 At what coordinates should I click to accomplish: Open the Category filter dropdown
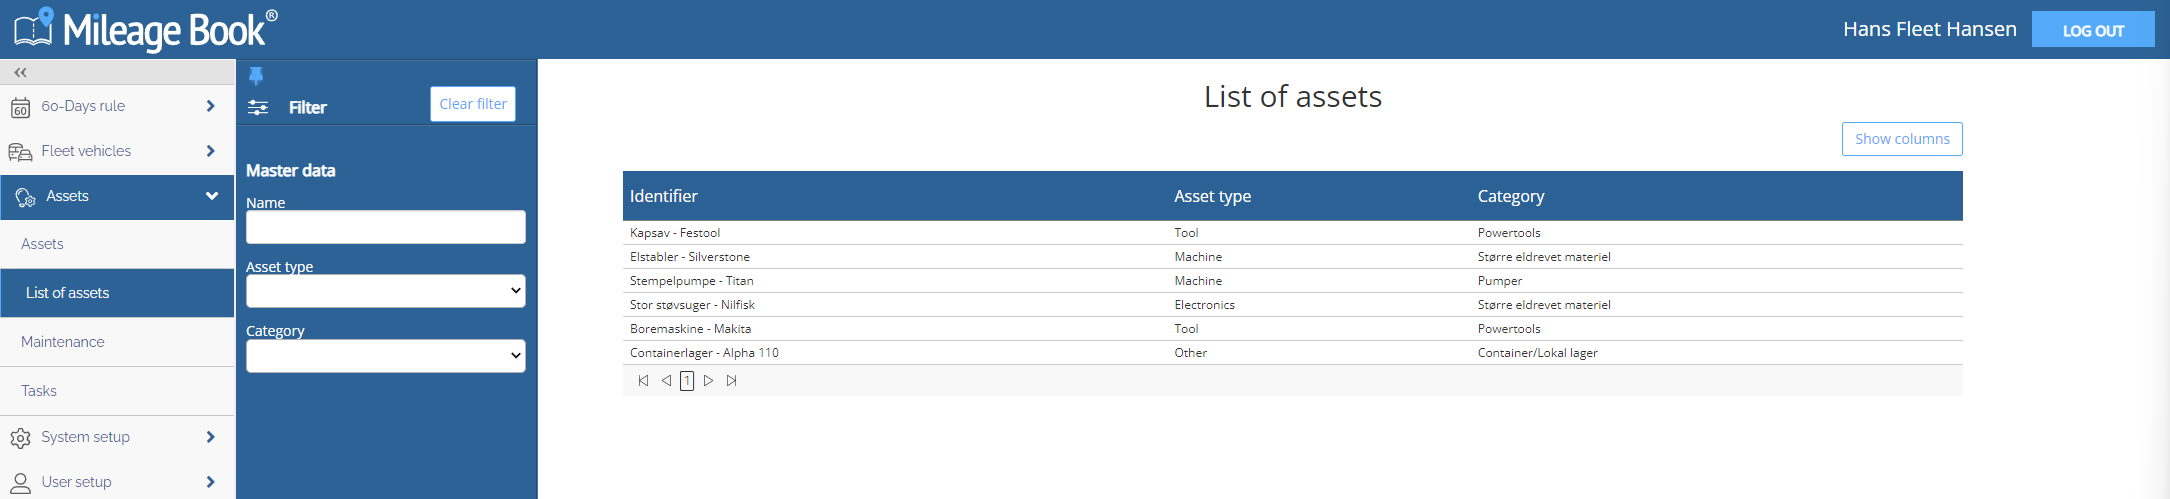pos(386,356)
